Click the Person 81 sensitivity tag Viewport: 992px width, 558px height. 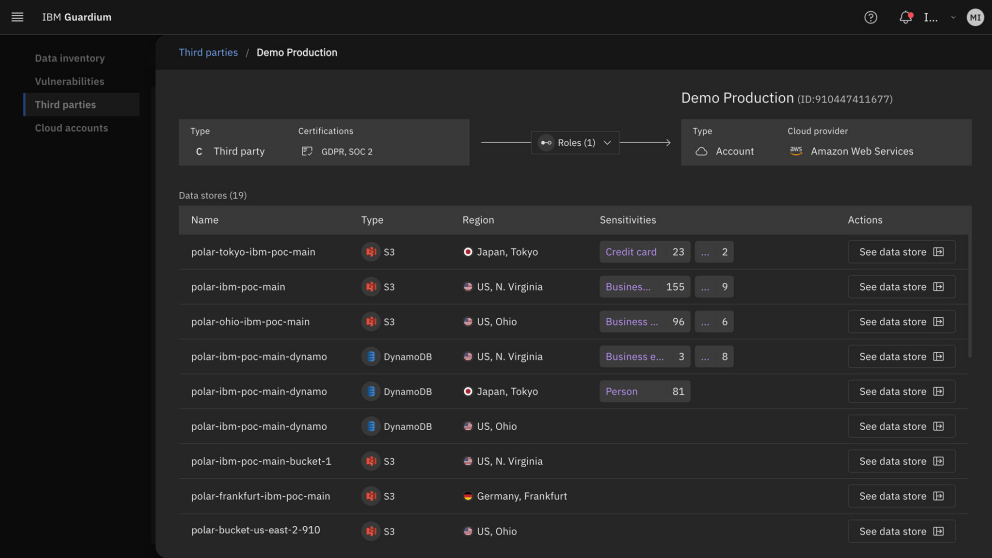pyautogui.click(x=645, y=392)
